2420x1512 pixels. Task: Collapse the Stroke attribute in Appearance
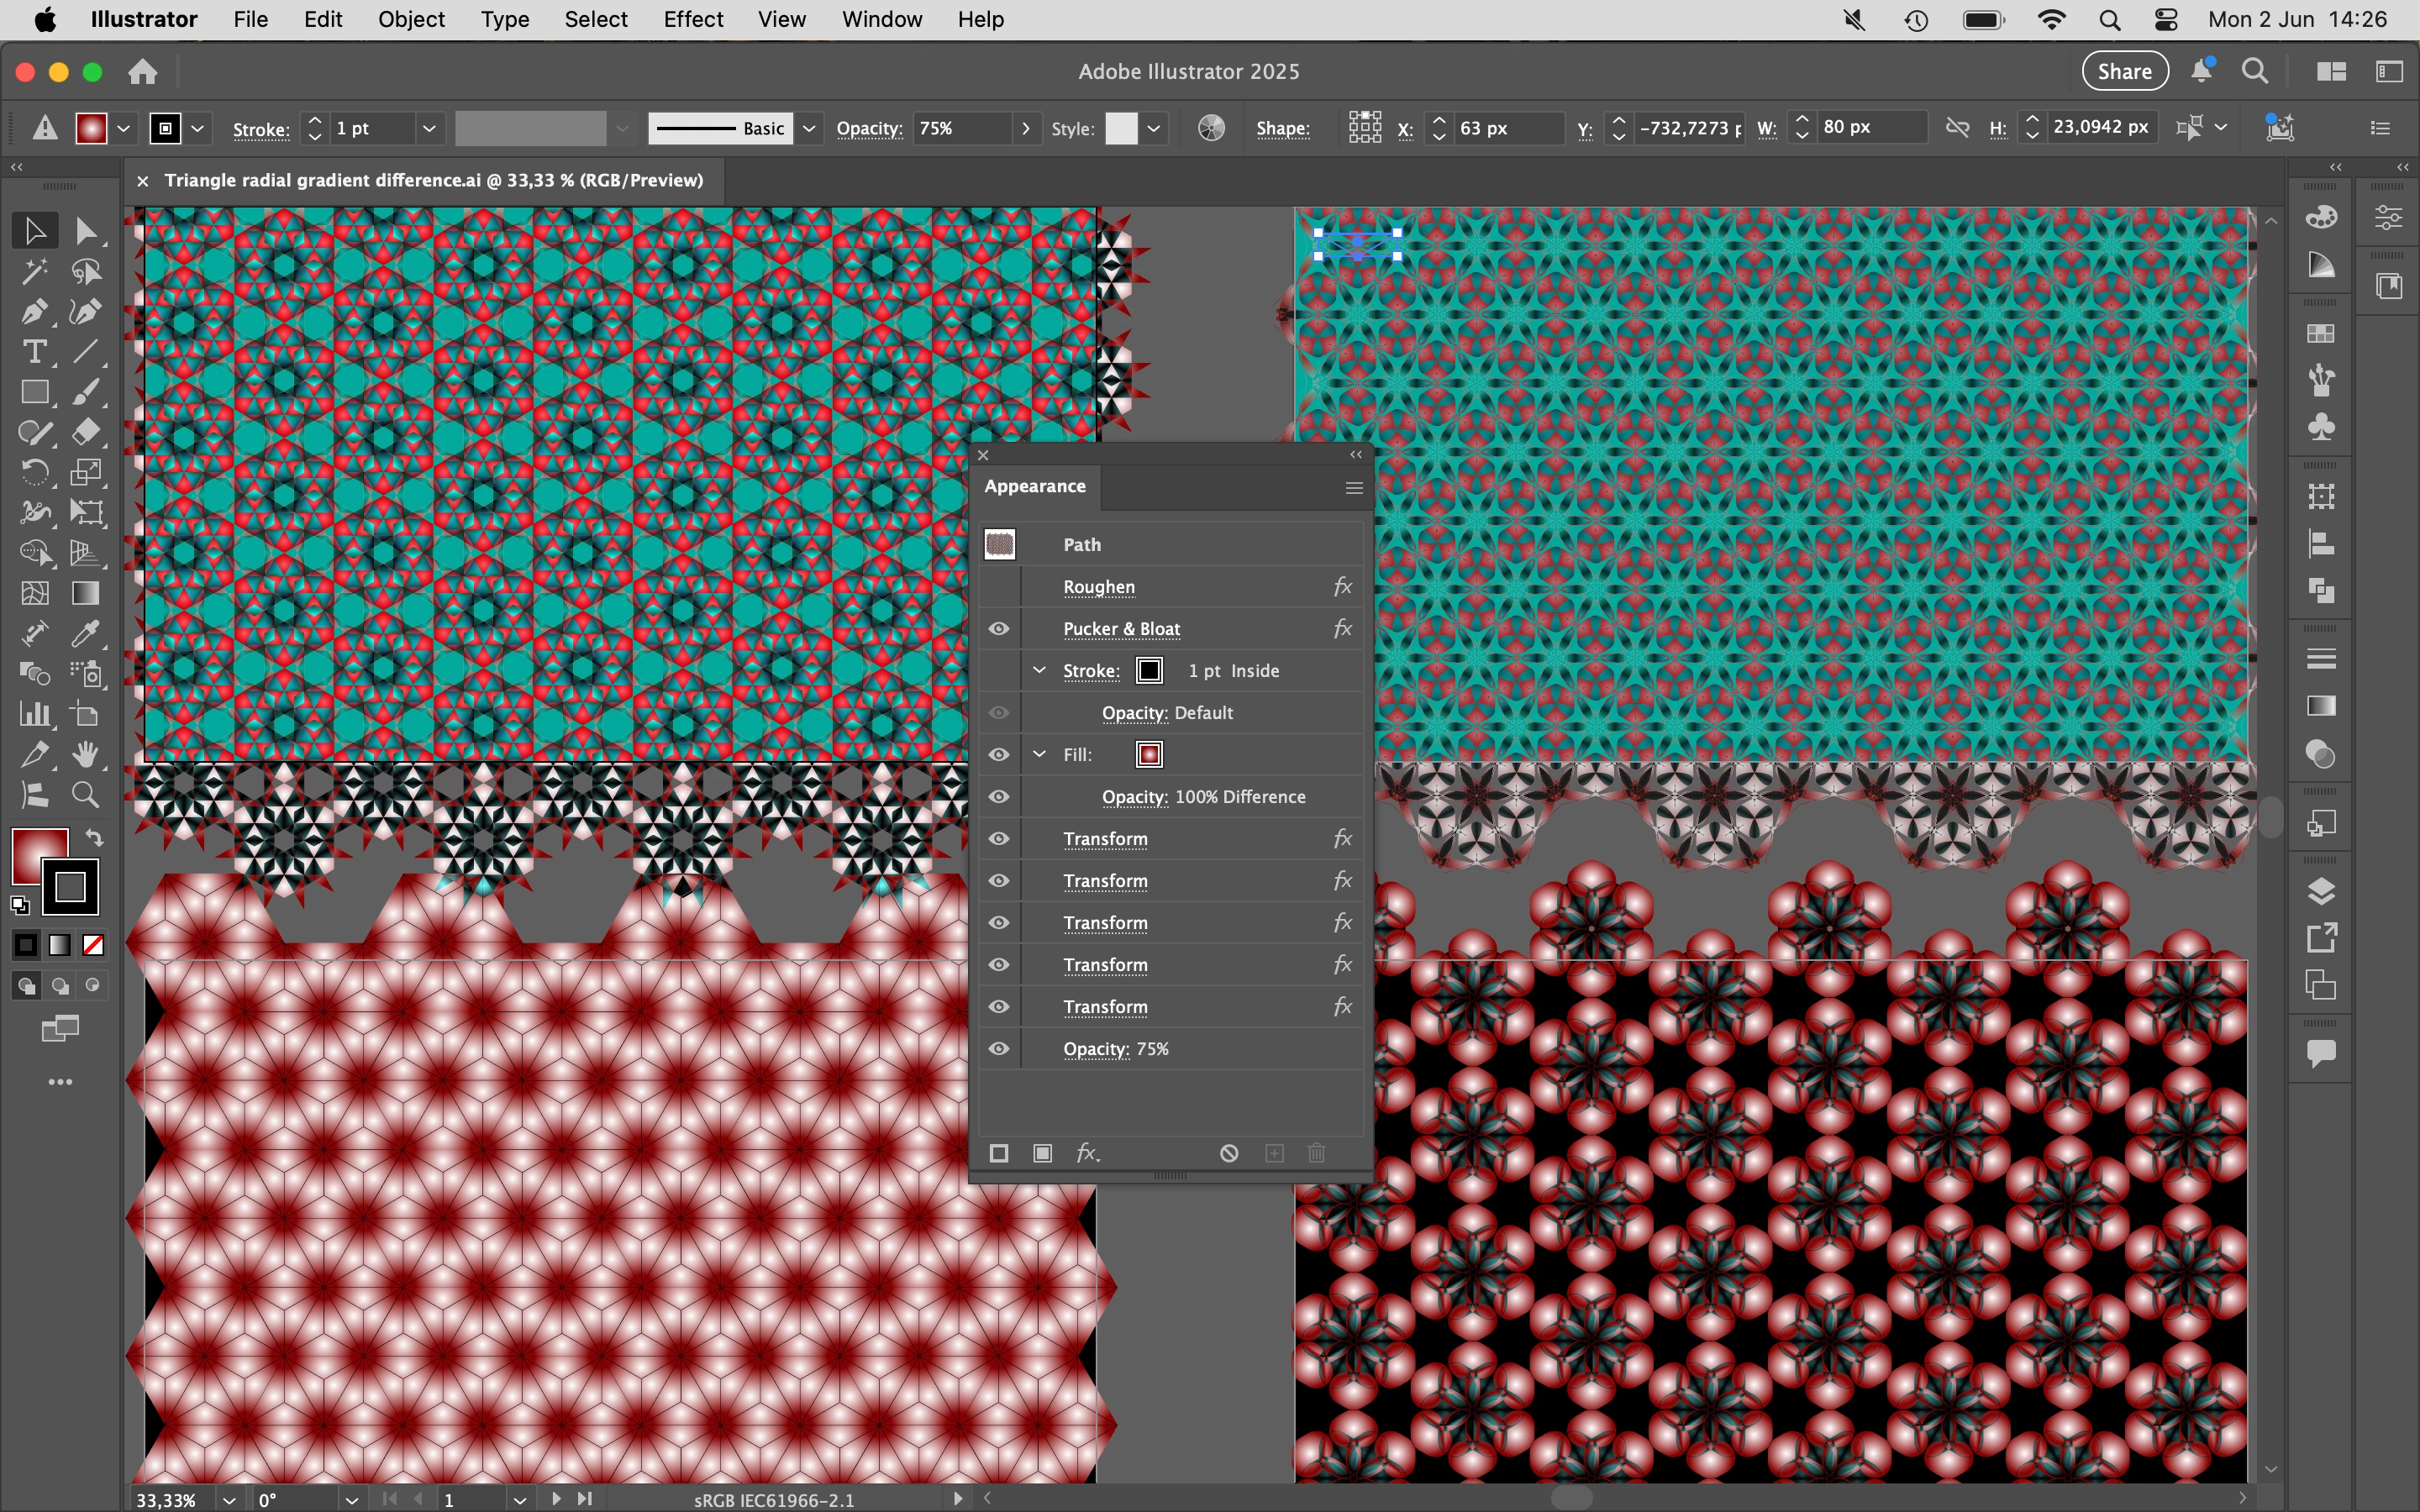pyautogui.click(x=1039, y=670)
